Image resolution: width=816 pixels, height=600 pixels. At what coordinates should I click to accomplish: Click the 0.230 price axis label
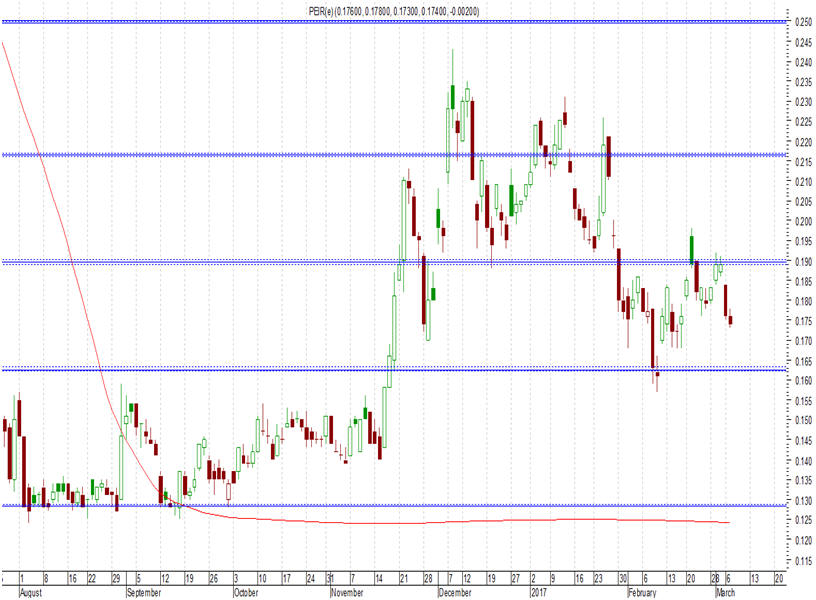coord(804,102)
